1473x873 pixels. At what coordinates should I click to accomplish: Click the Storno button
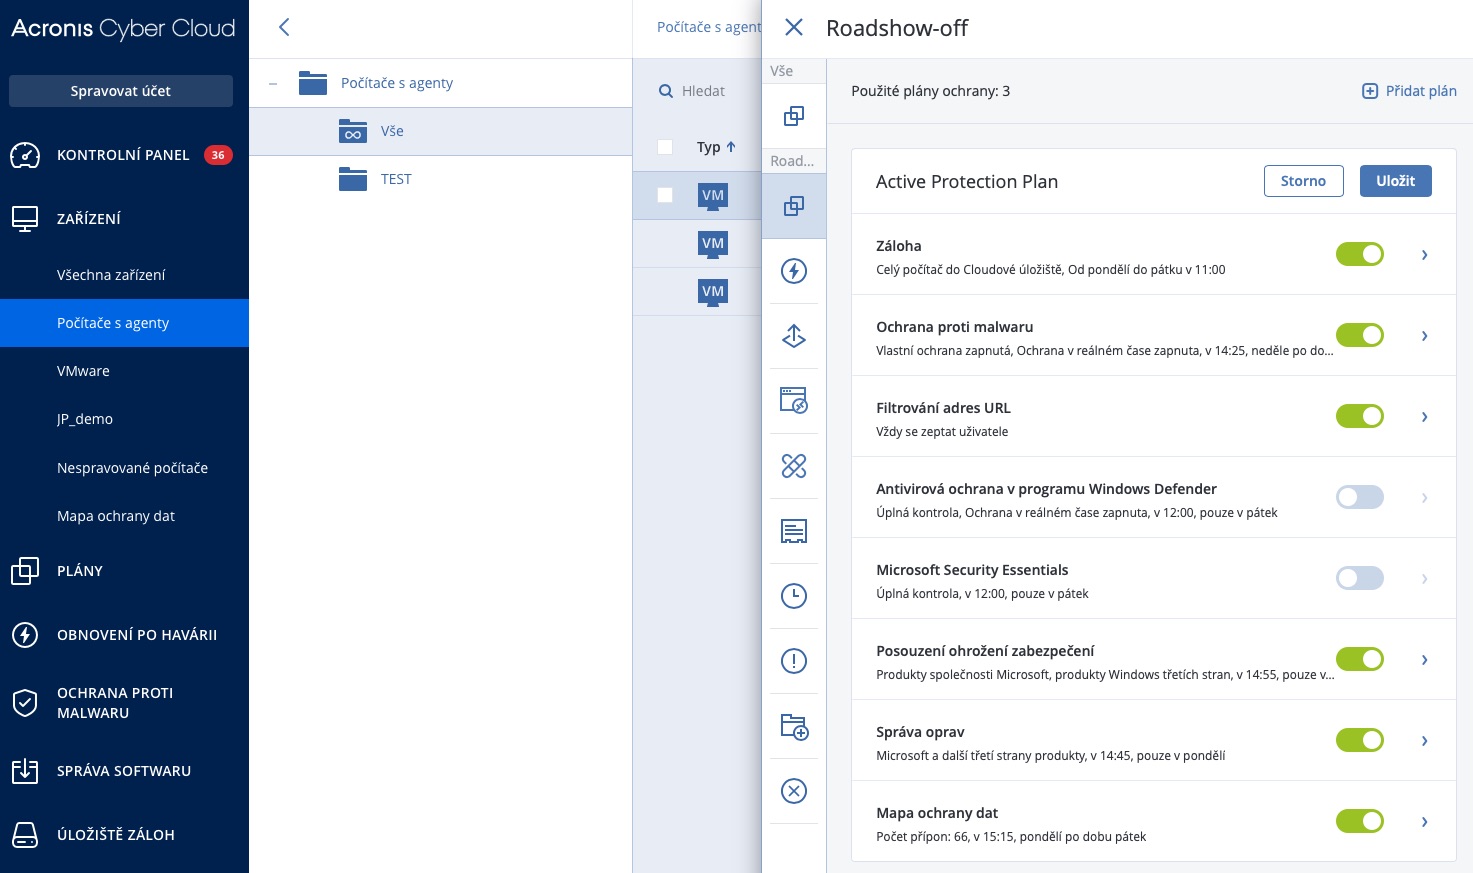pos(1304,181)
